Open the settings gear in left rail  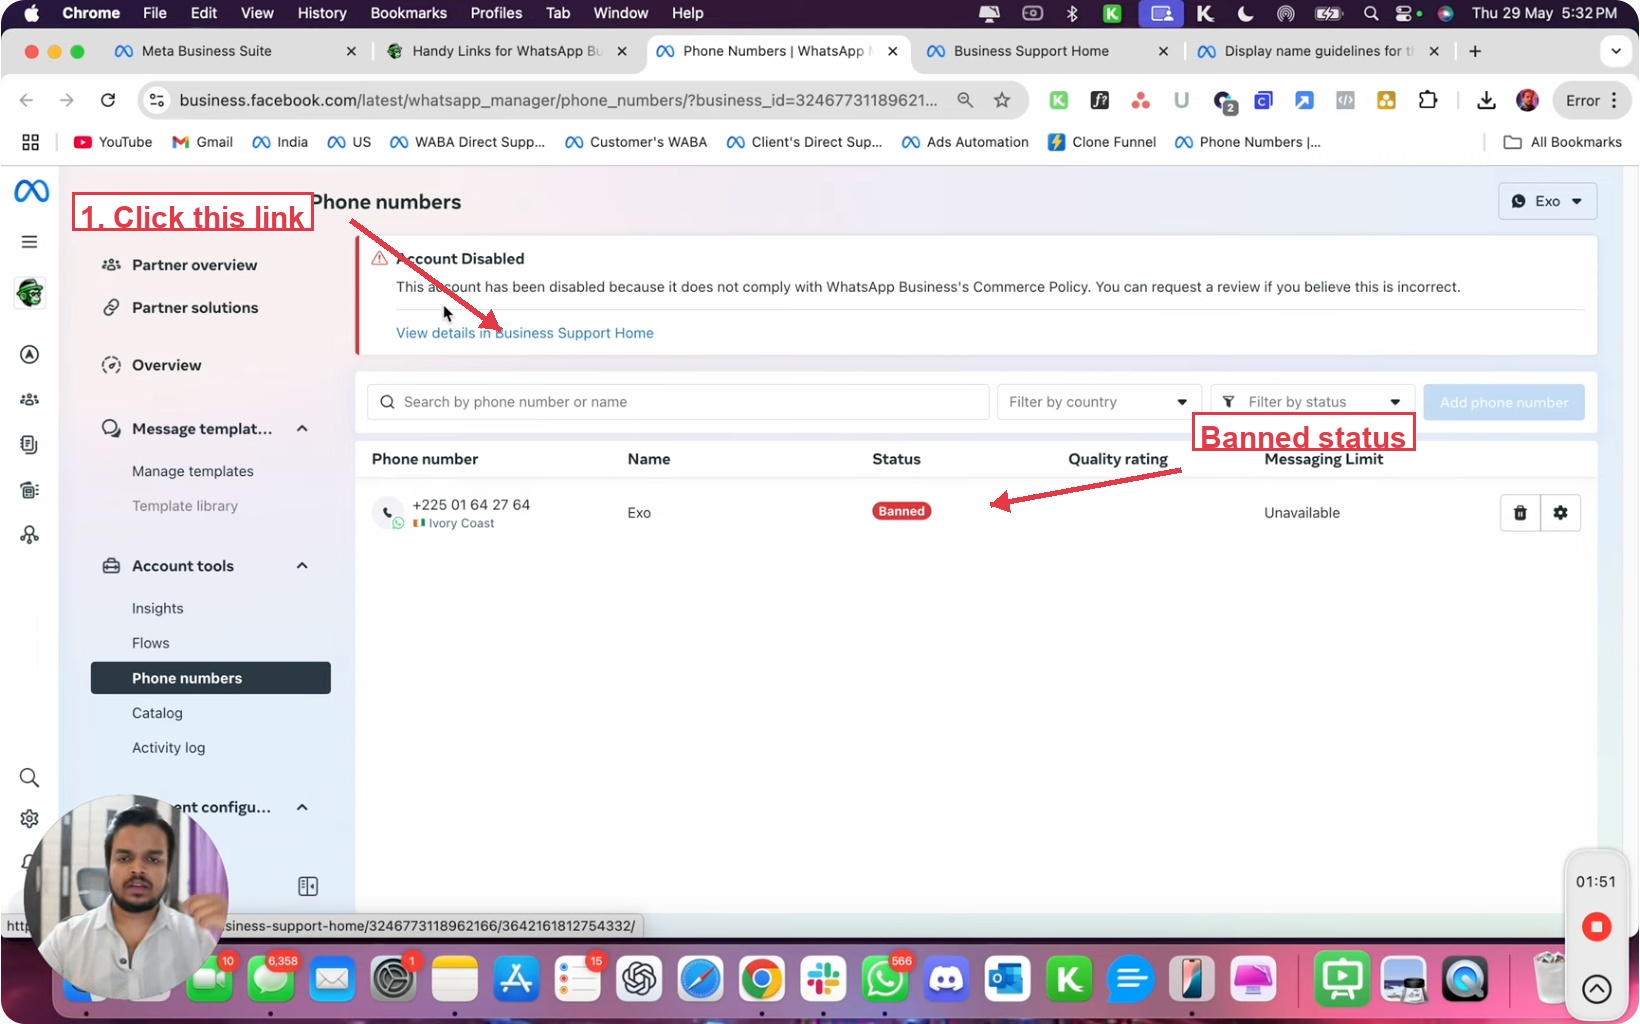pos(30,819)
